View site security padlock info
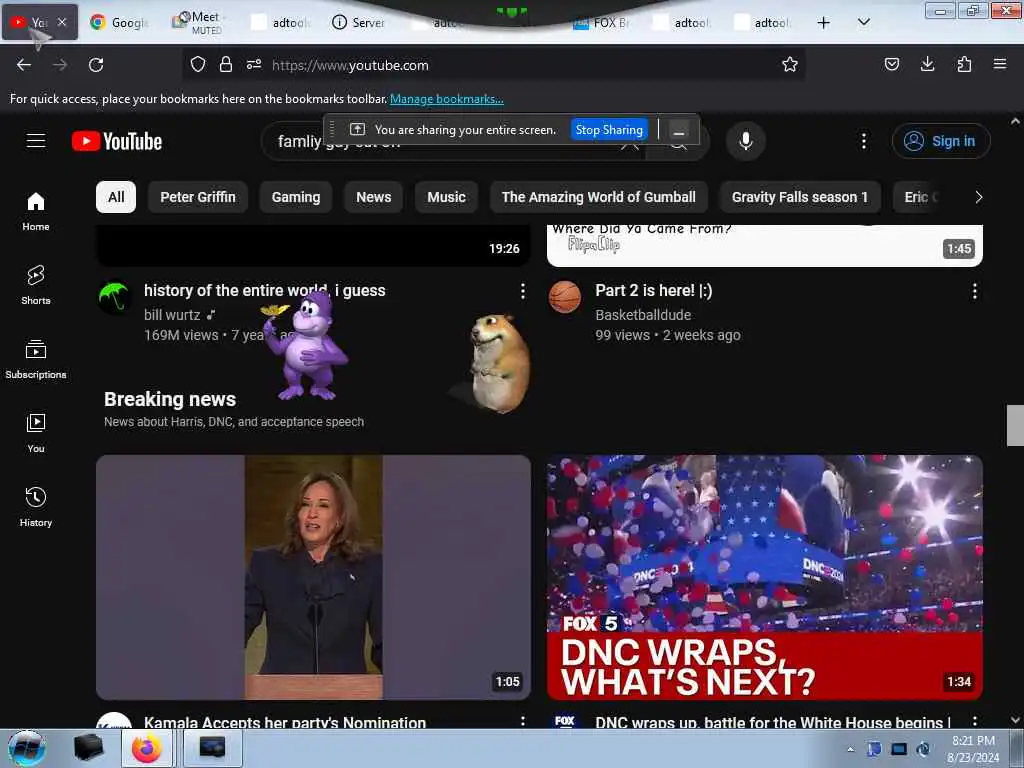Screen dimensions: 1024x768 point(226,65)
